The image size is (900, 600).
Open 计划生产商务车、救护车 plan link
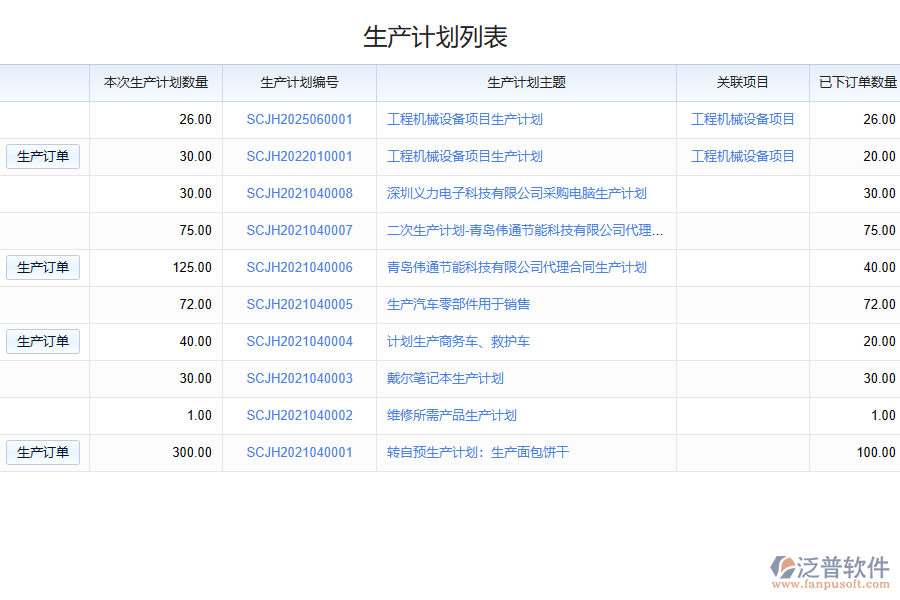pyautogui.click(x=458, y=342)
